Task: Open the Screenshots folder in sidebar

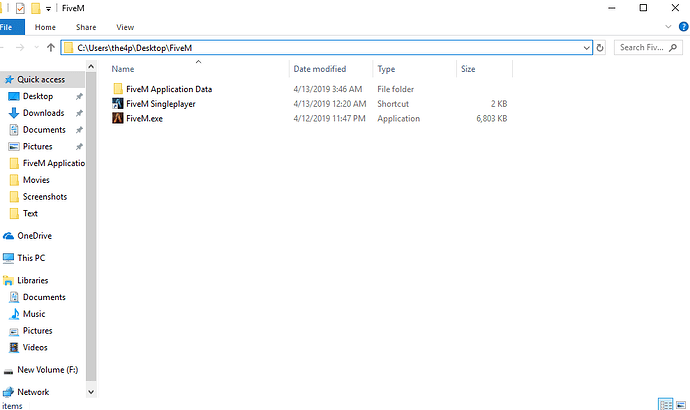Action: [45, 197]
